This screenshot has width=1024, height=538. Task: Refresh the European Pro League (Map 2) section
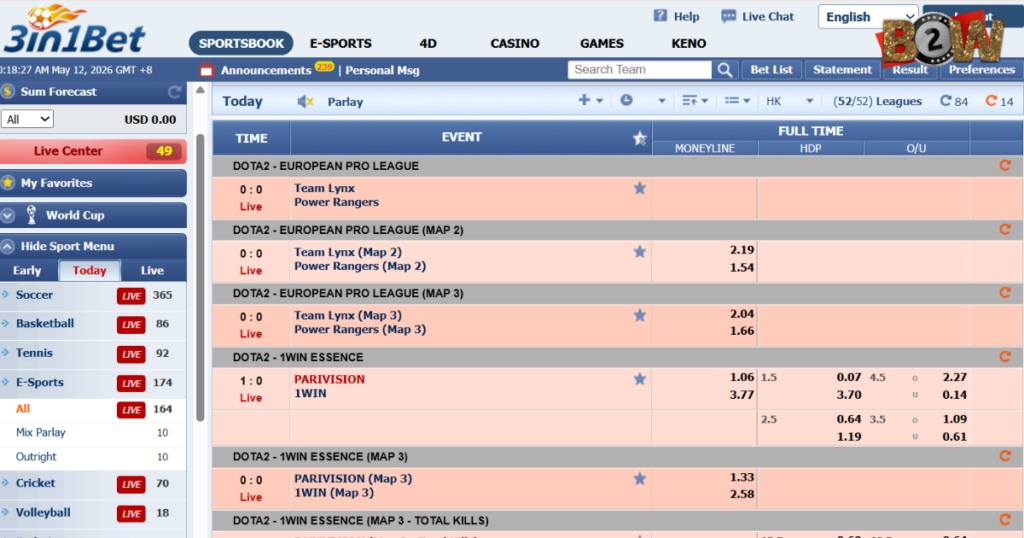pos(1005,230)
